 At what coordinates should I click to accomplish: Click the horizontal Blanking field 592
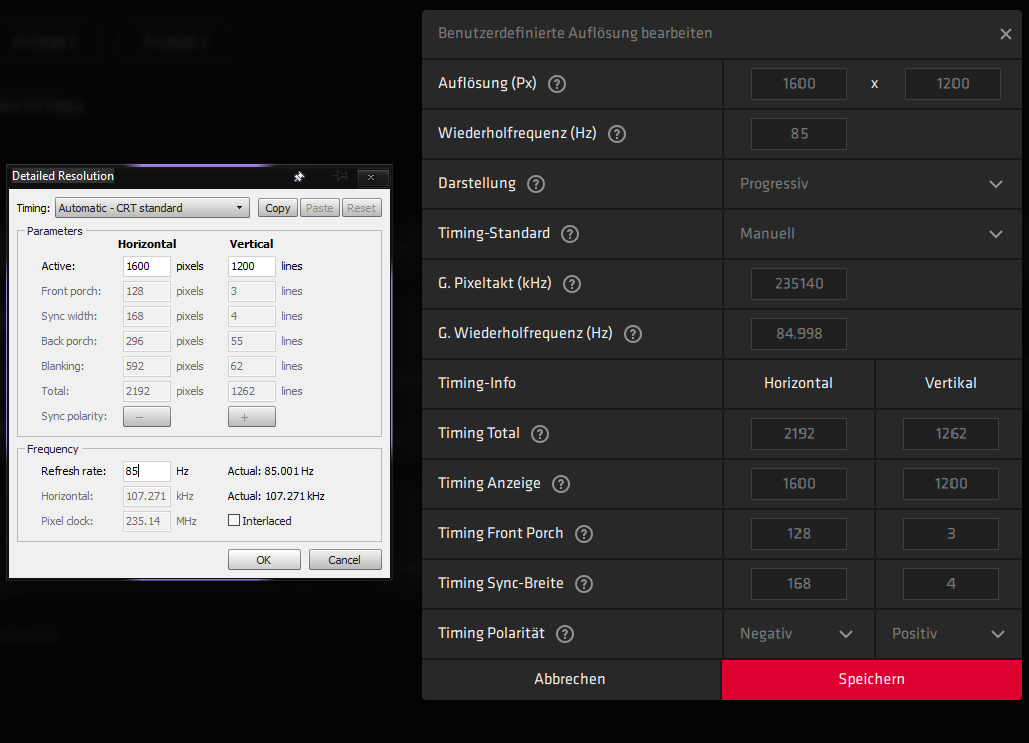point(147,366)
